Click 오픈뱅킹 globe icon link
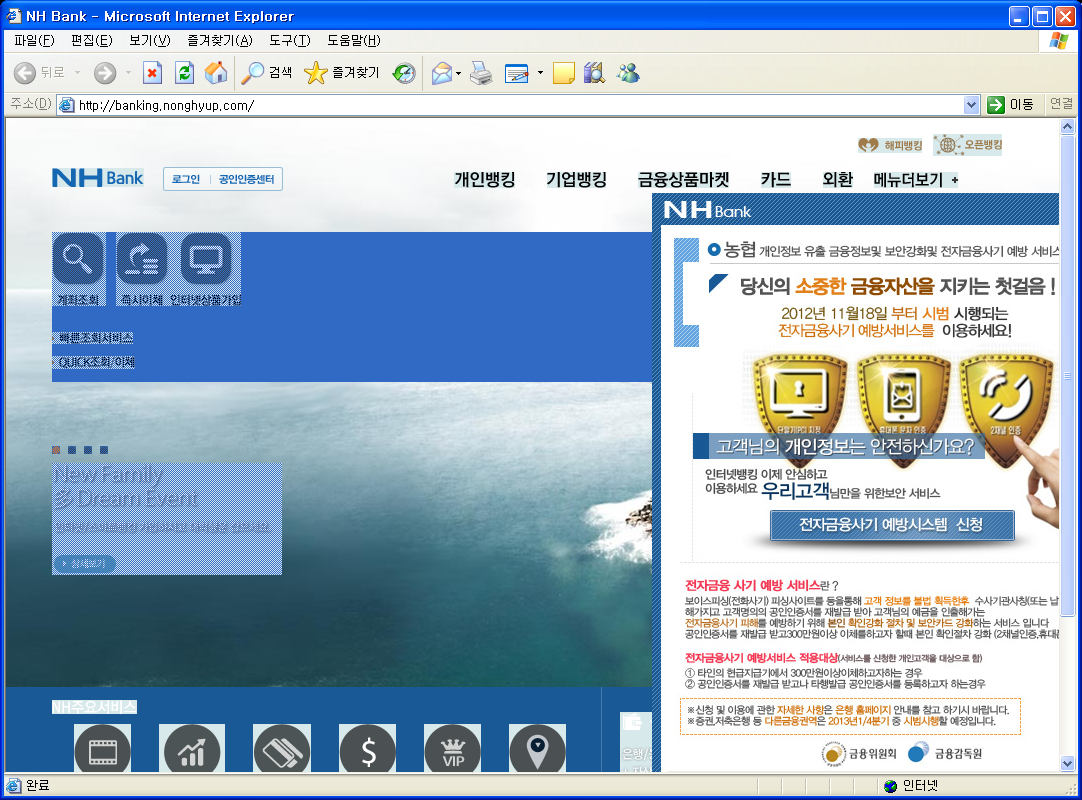Screen dimensions: 1082x800 coord(967,145)
